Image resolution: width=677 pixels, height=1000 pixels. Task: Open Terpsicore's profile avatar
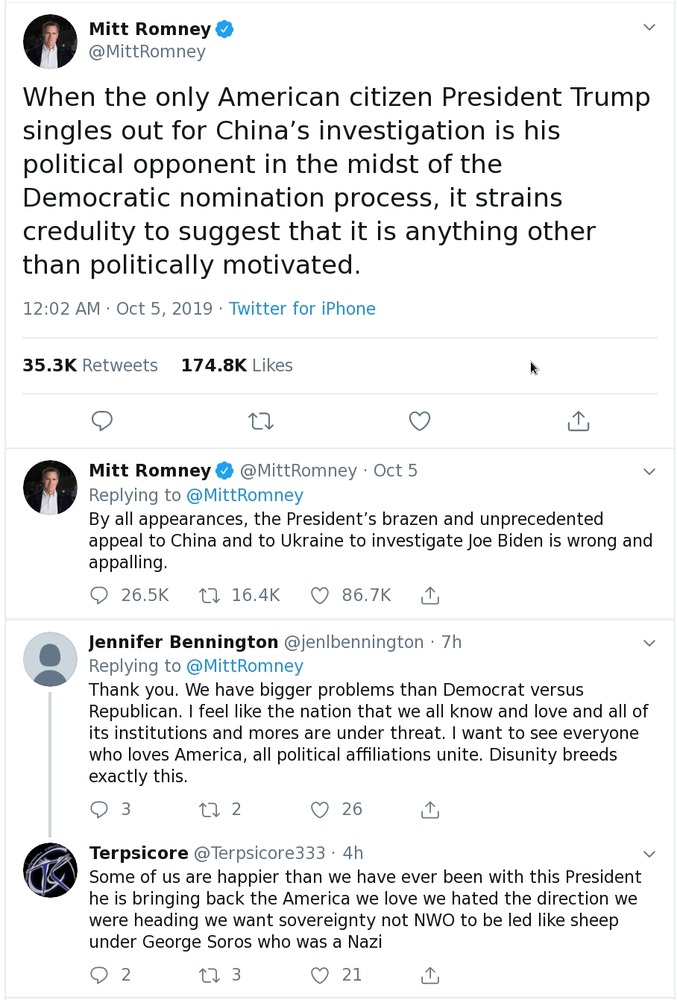(50, 870)
